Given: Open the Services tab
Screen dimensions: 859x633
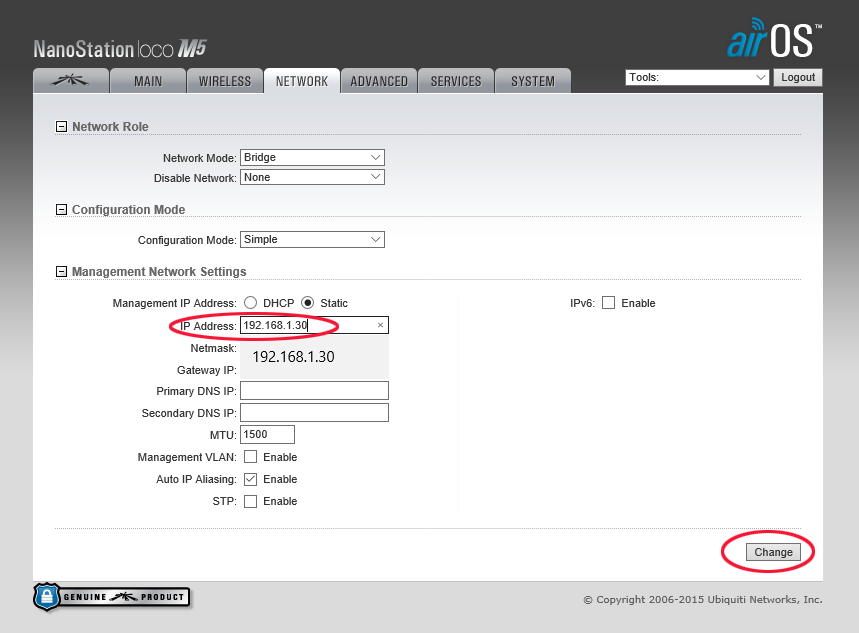Looking at the screenshot, I should [456, 81].
